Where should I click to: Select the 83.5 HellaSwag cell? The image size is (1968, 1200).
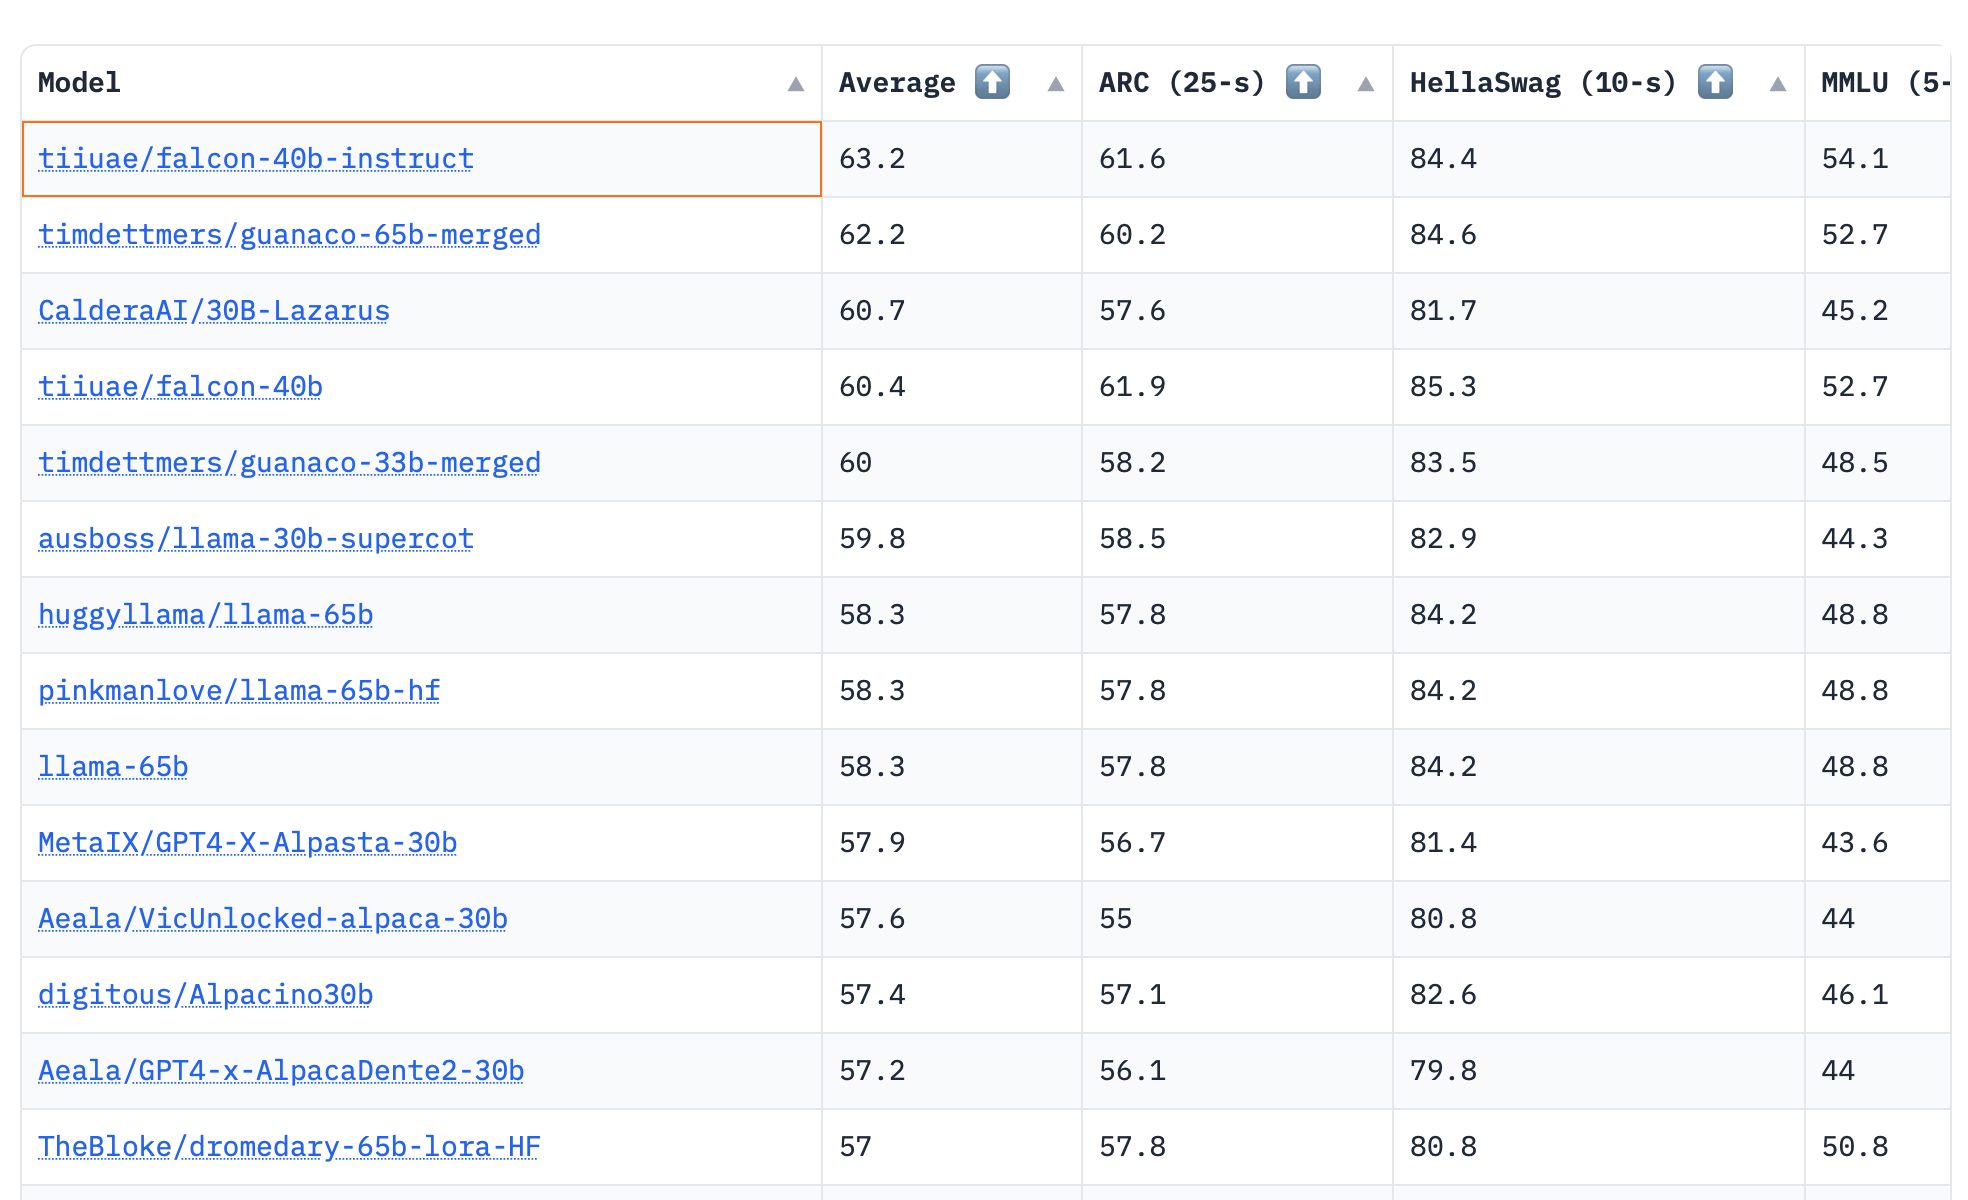click(x=1599, y=463)
